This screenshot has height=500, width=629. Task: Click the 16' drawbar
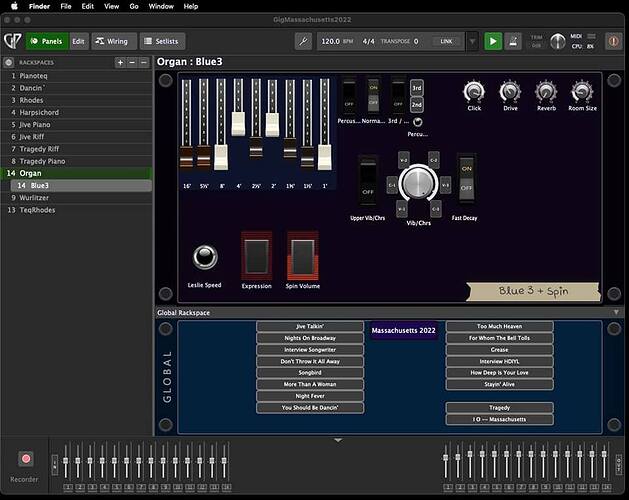pos(187,157)
